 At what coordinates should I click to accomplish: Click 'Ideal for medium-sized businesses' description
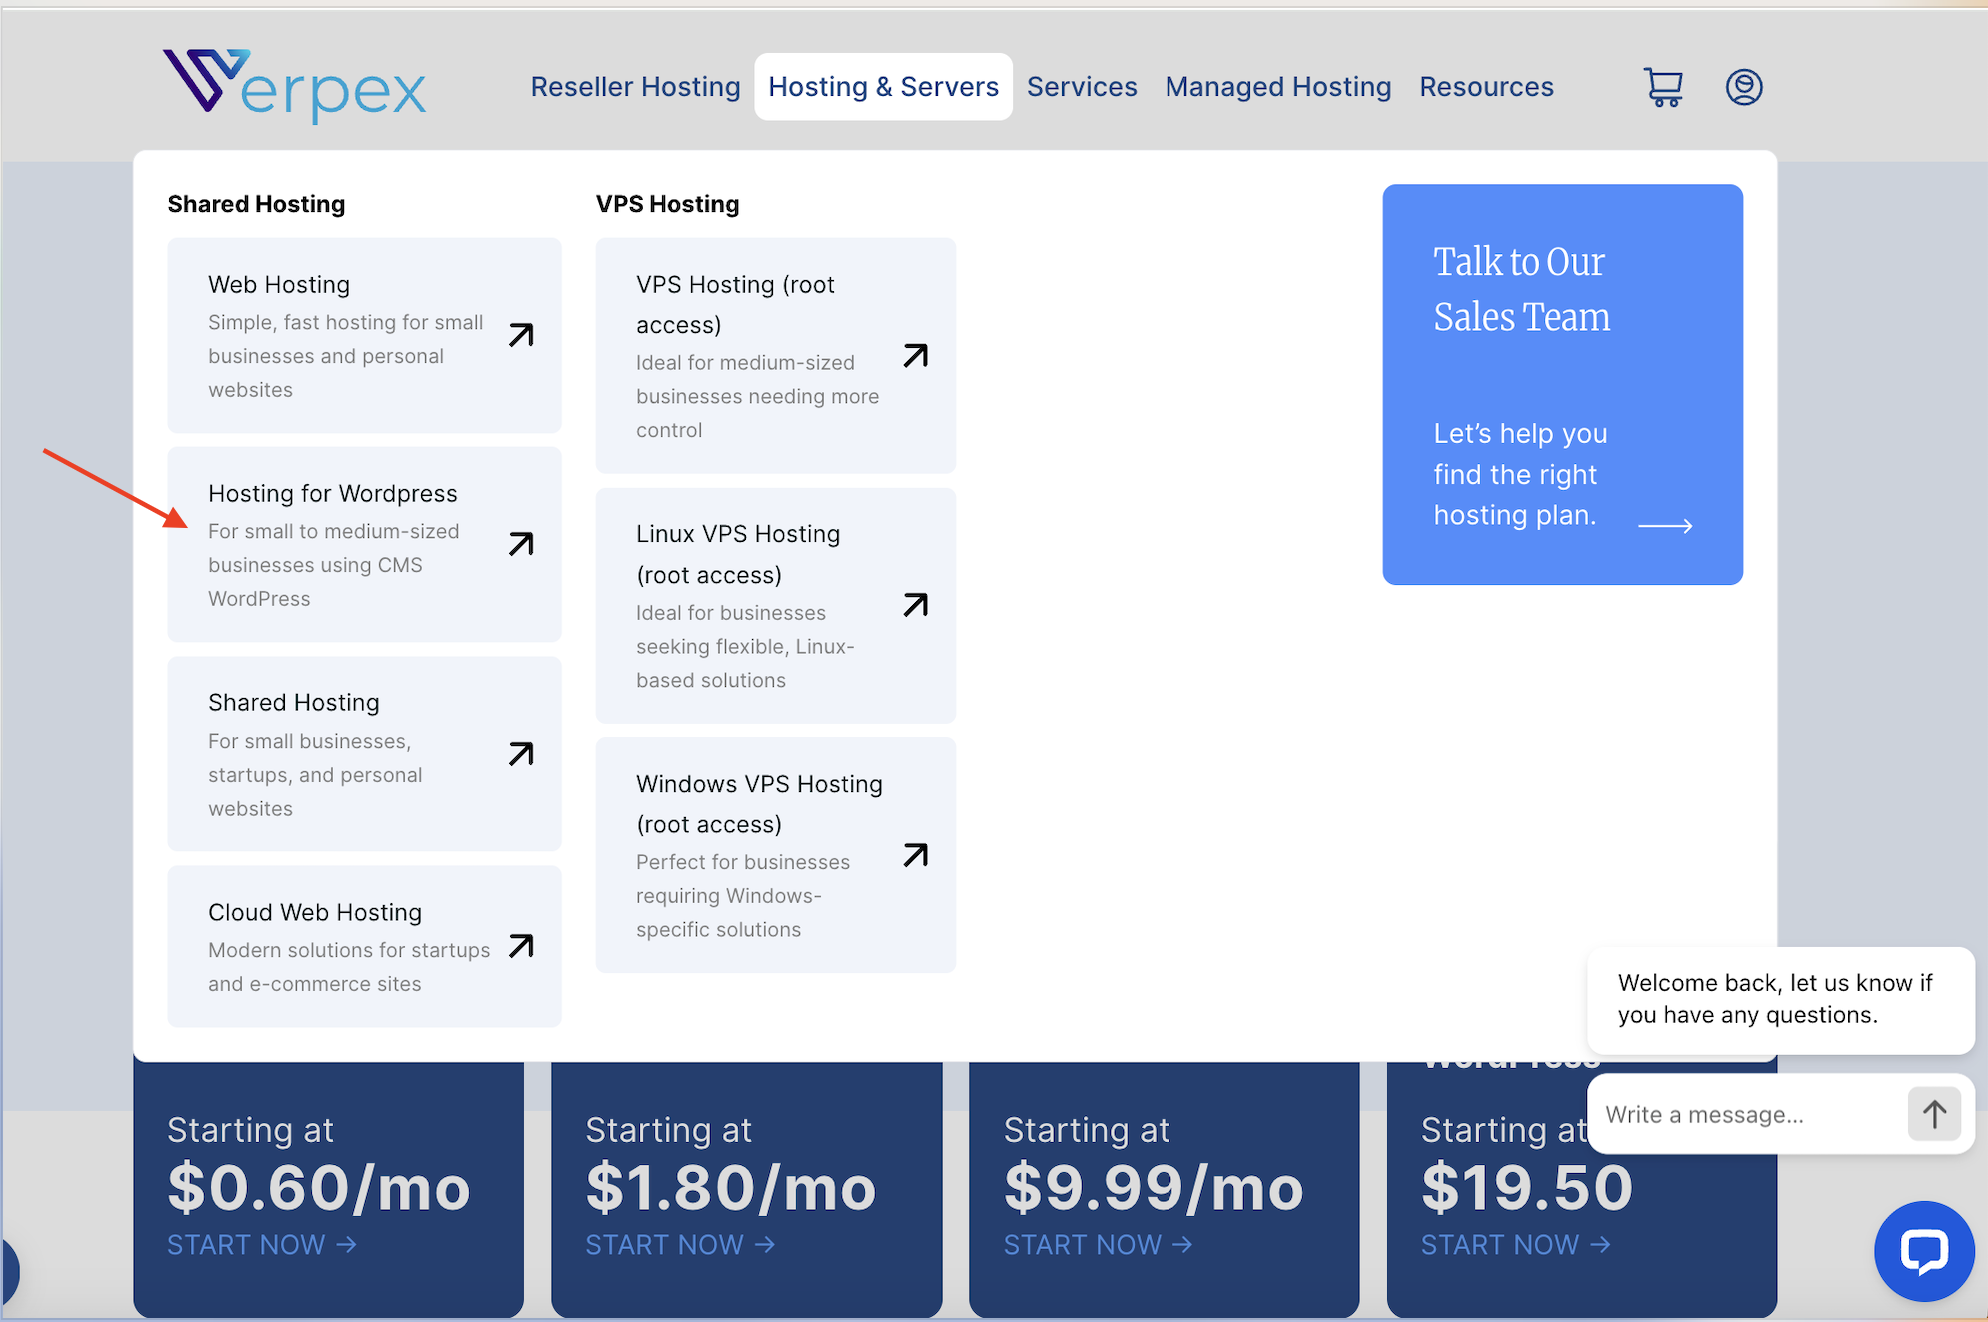click(757, 396)
